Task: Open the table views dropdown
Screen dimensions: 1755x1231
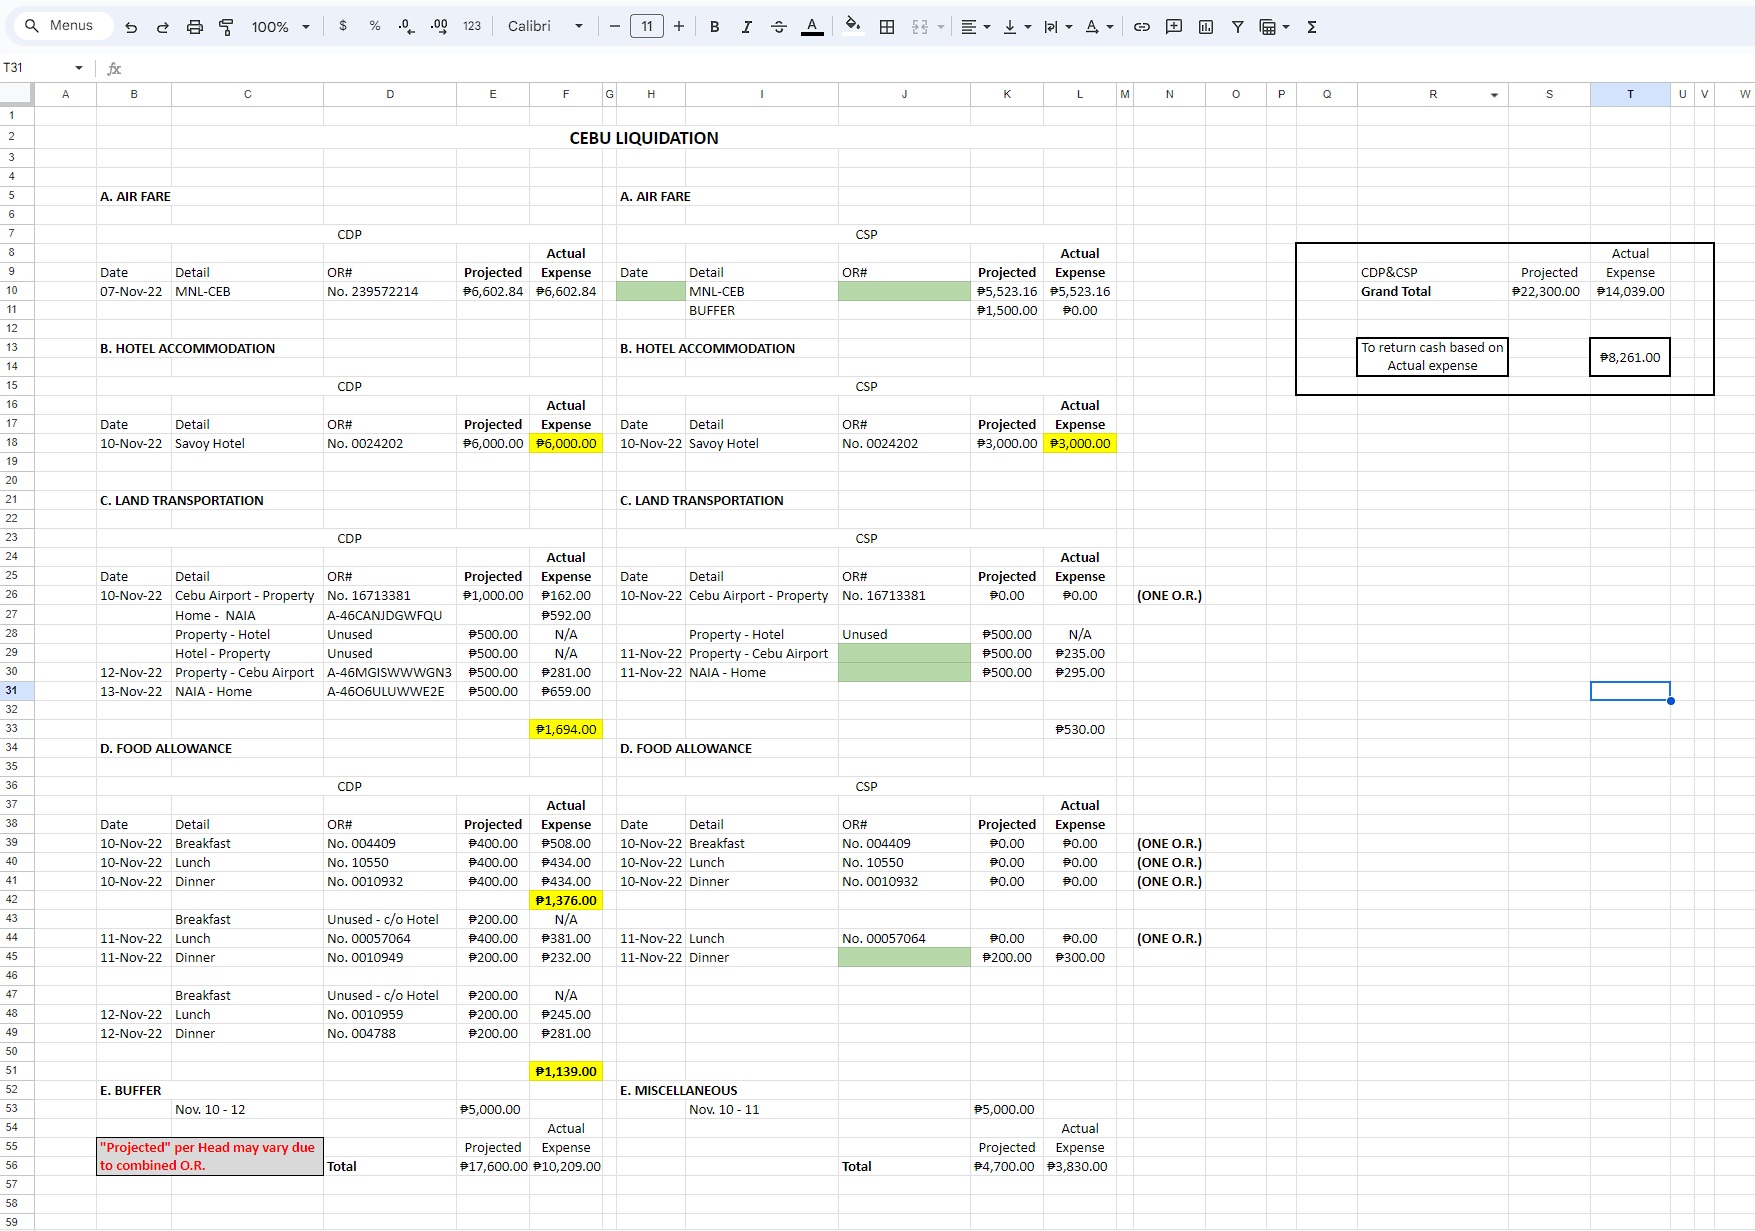Action: click(x=1274, y=27)
